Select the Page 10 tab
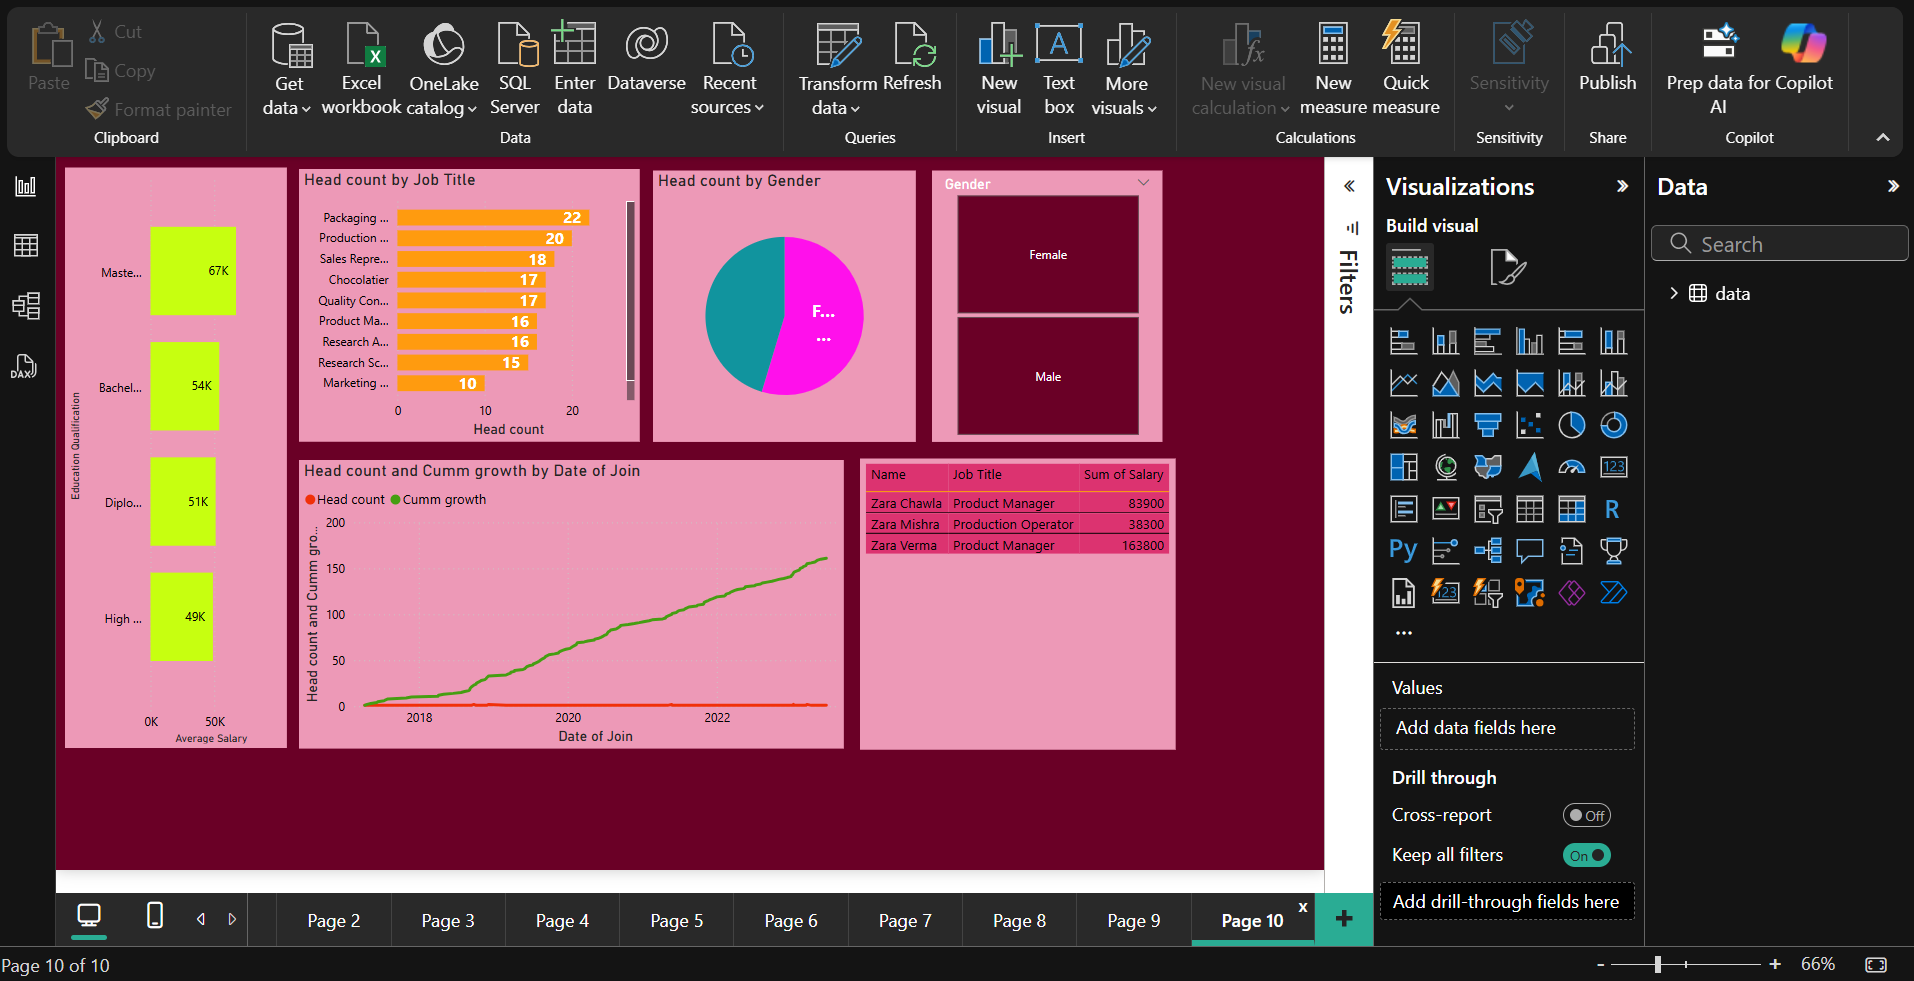Screen dimensions: 1914x981 [1252, 921]
